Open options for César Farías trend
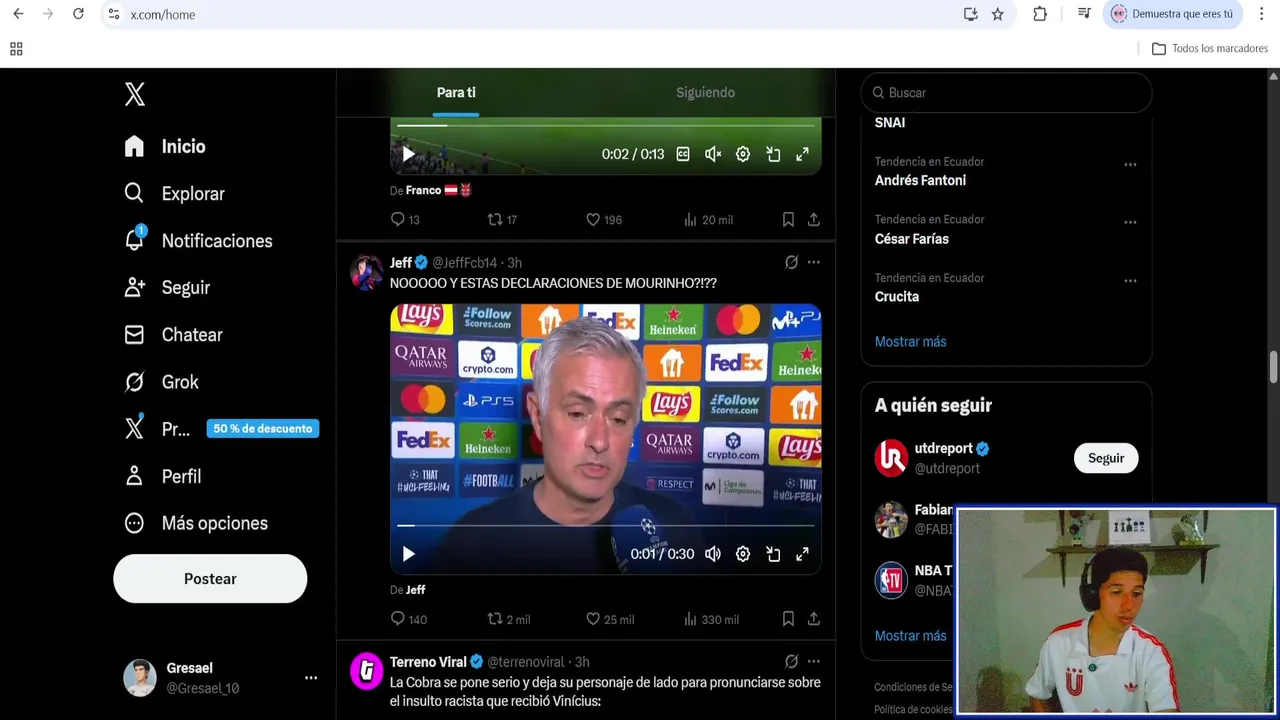The height and width of the screenshot is (720, 1280). tap(1130, 222)
